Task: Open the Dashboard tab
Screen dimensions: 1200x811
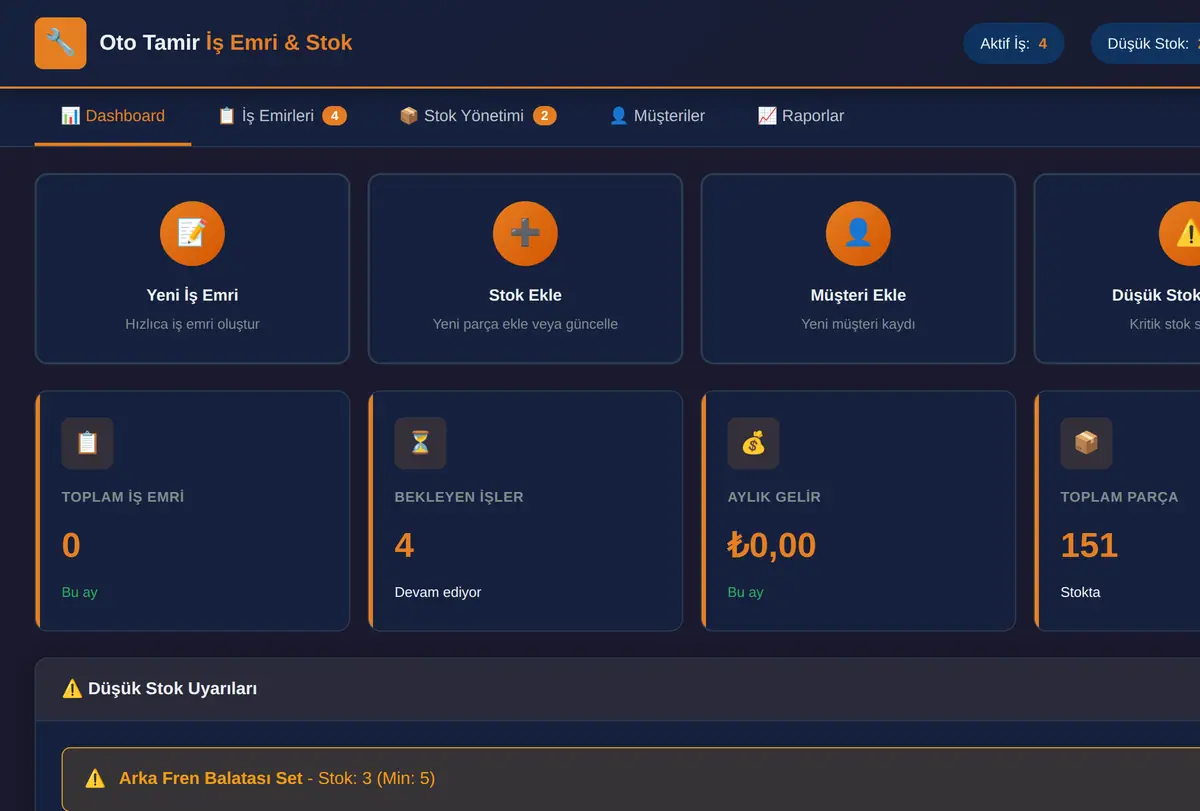Action: (113, 116)
